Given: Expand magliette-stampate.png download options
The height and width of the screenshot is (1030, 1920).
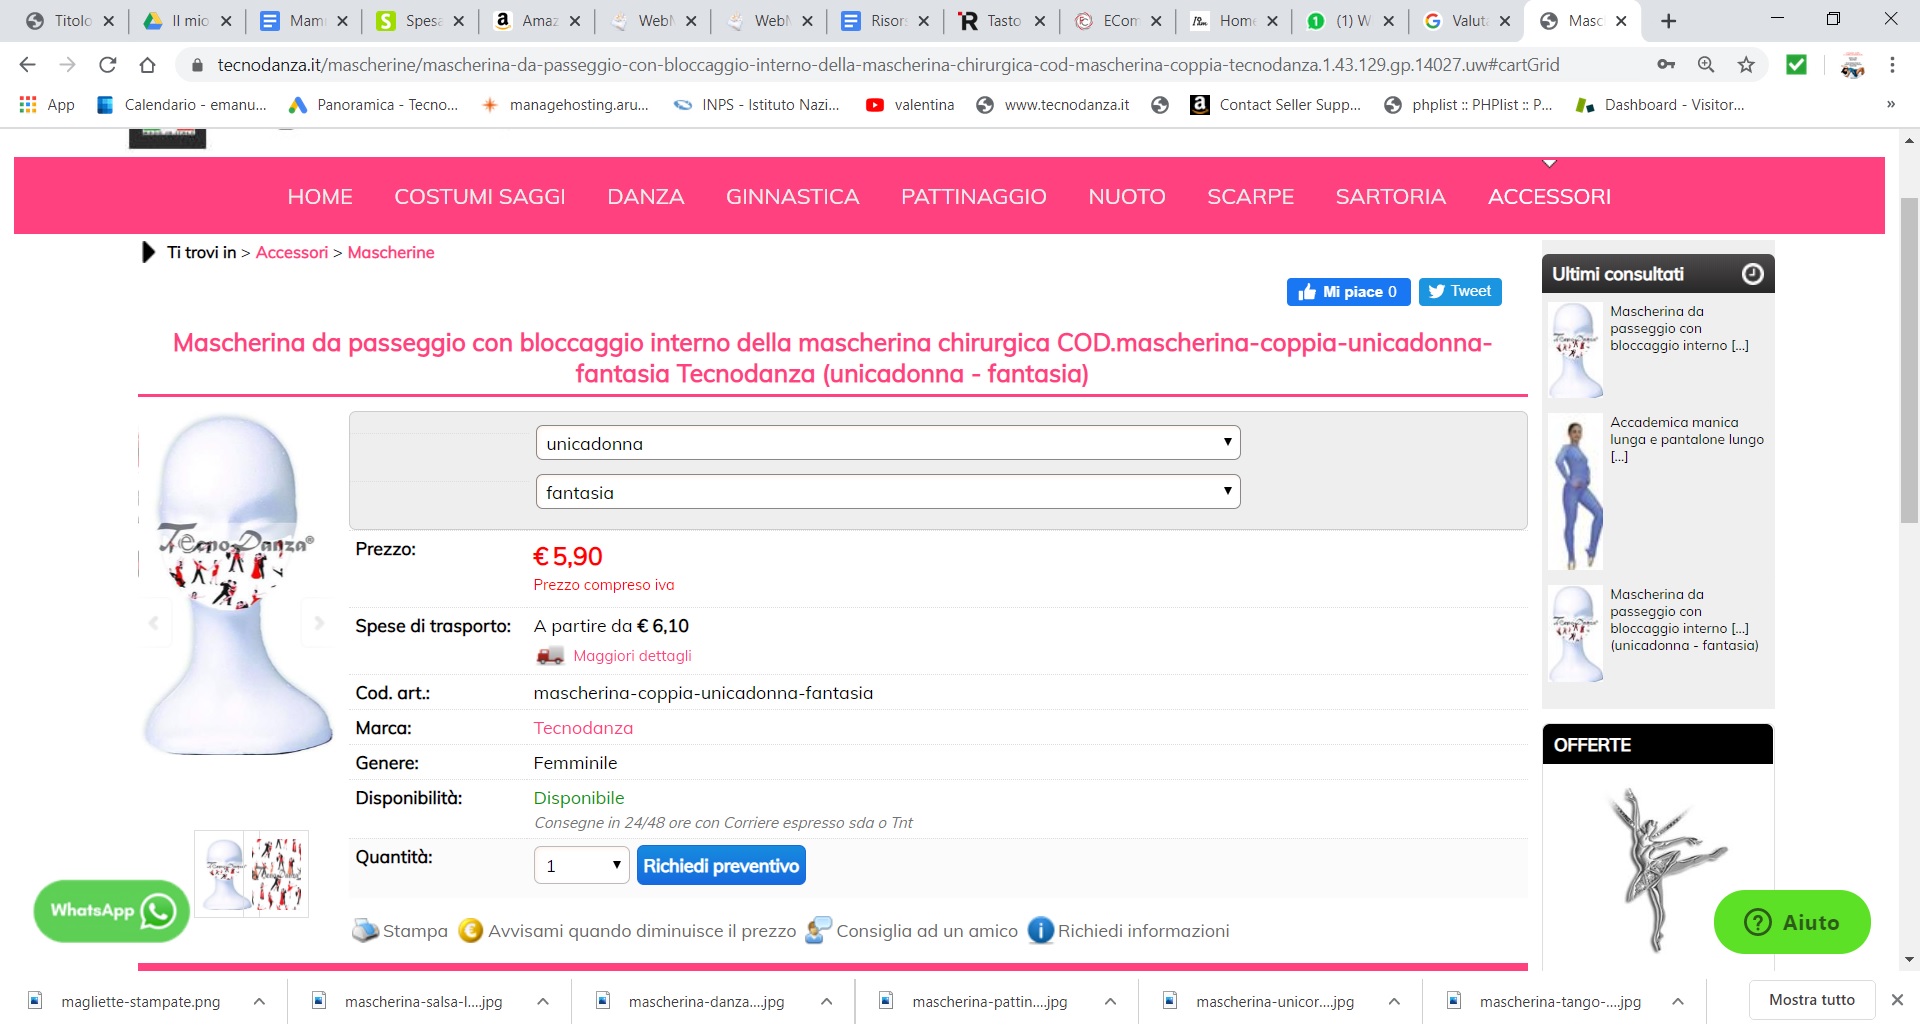Looking at the screenshot, I should tap(259, 1001).
